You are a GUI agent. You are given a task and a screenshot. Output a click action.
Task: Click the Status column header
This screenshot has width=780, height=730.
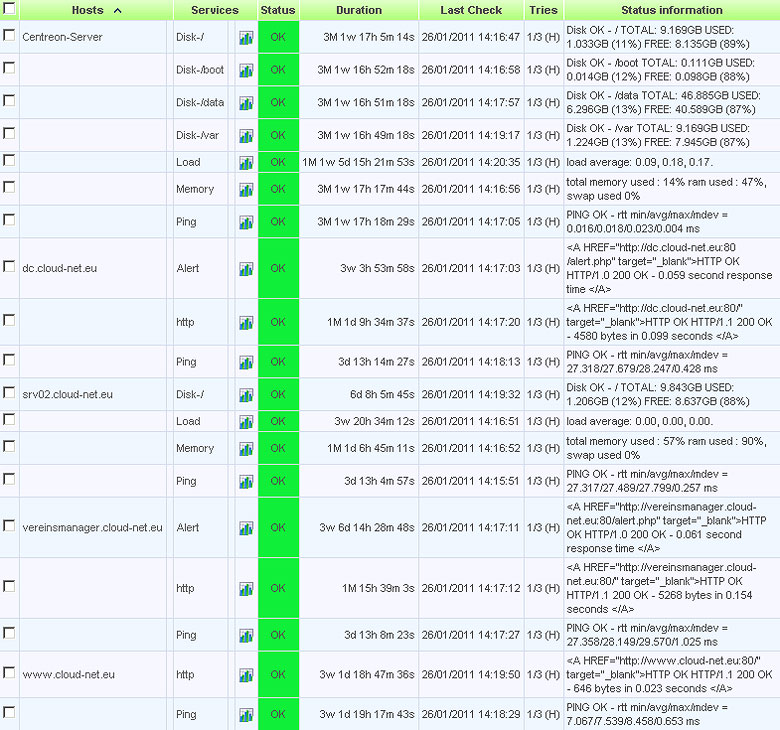(278, 10)
